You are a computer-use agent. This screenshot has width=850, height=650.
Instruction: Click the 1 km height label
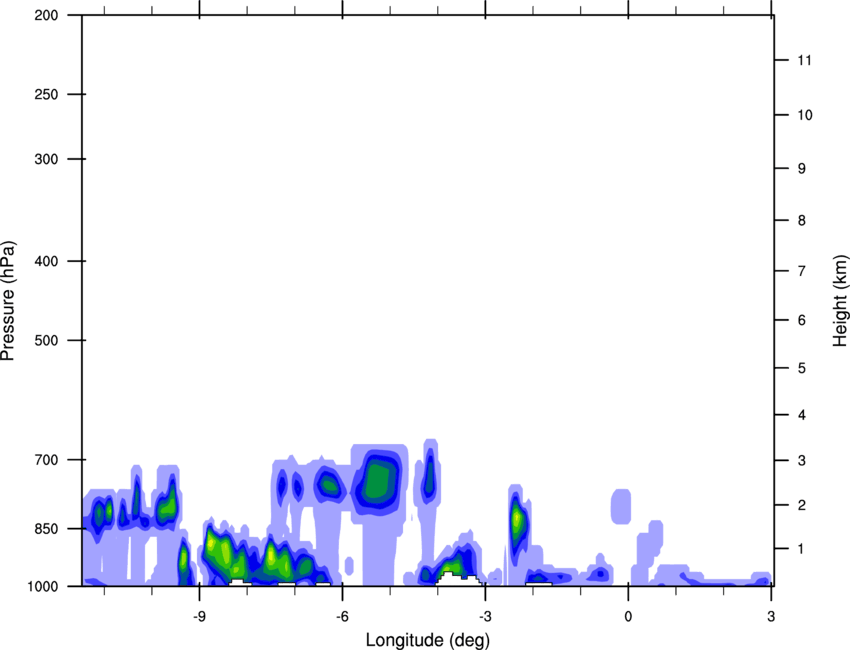tap(802, 549)
